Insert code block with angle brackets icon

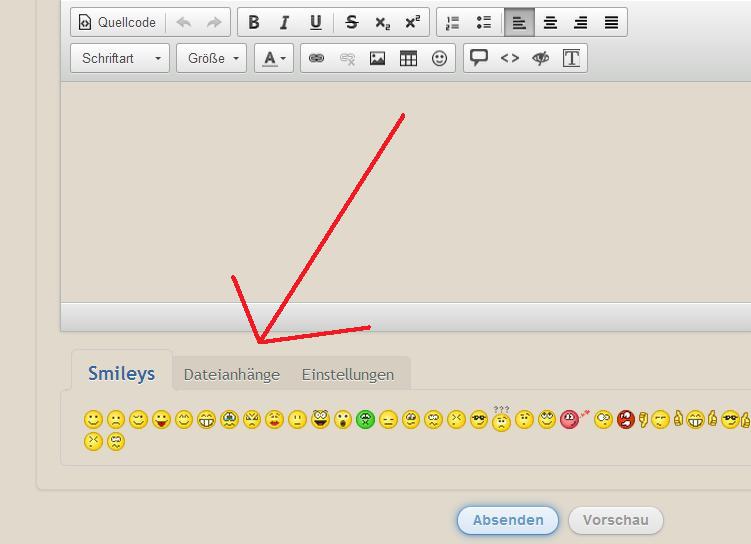click(510, 58)
